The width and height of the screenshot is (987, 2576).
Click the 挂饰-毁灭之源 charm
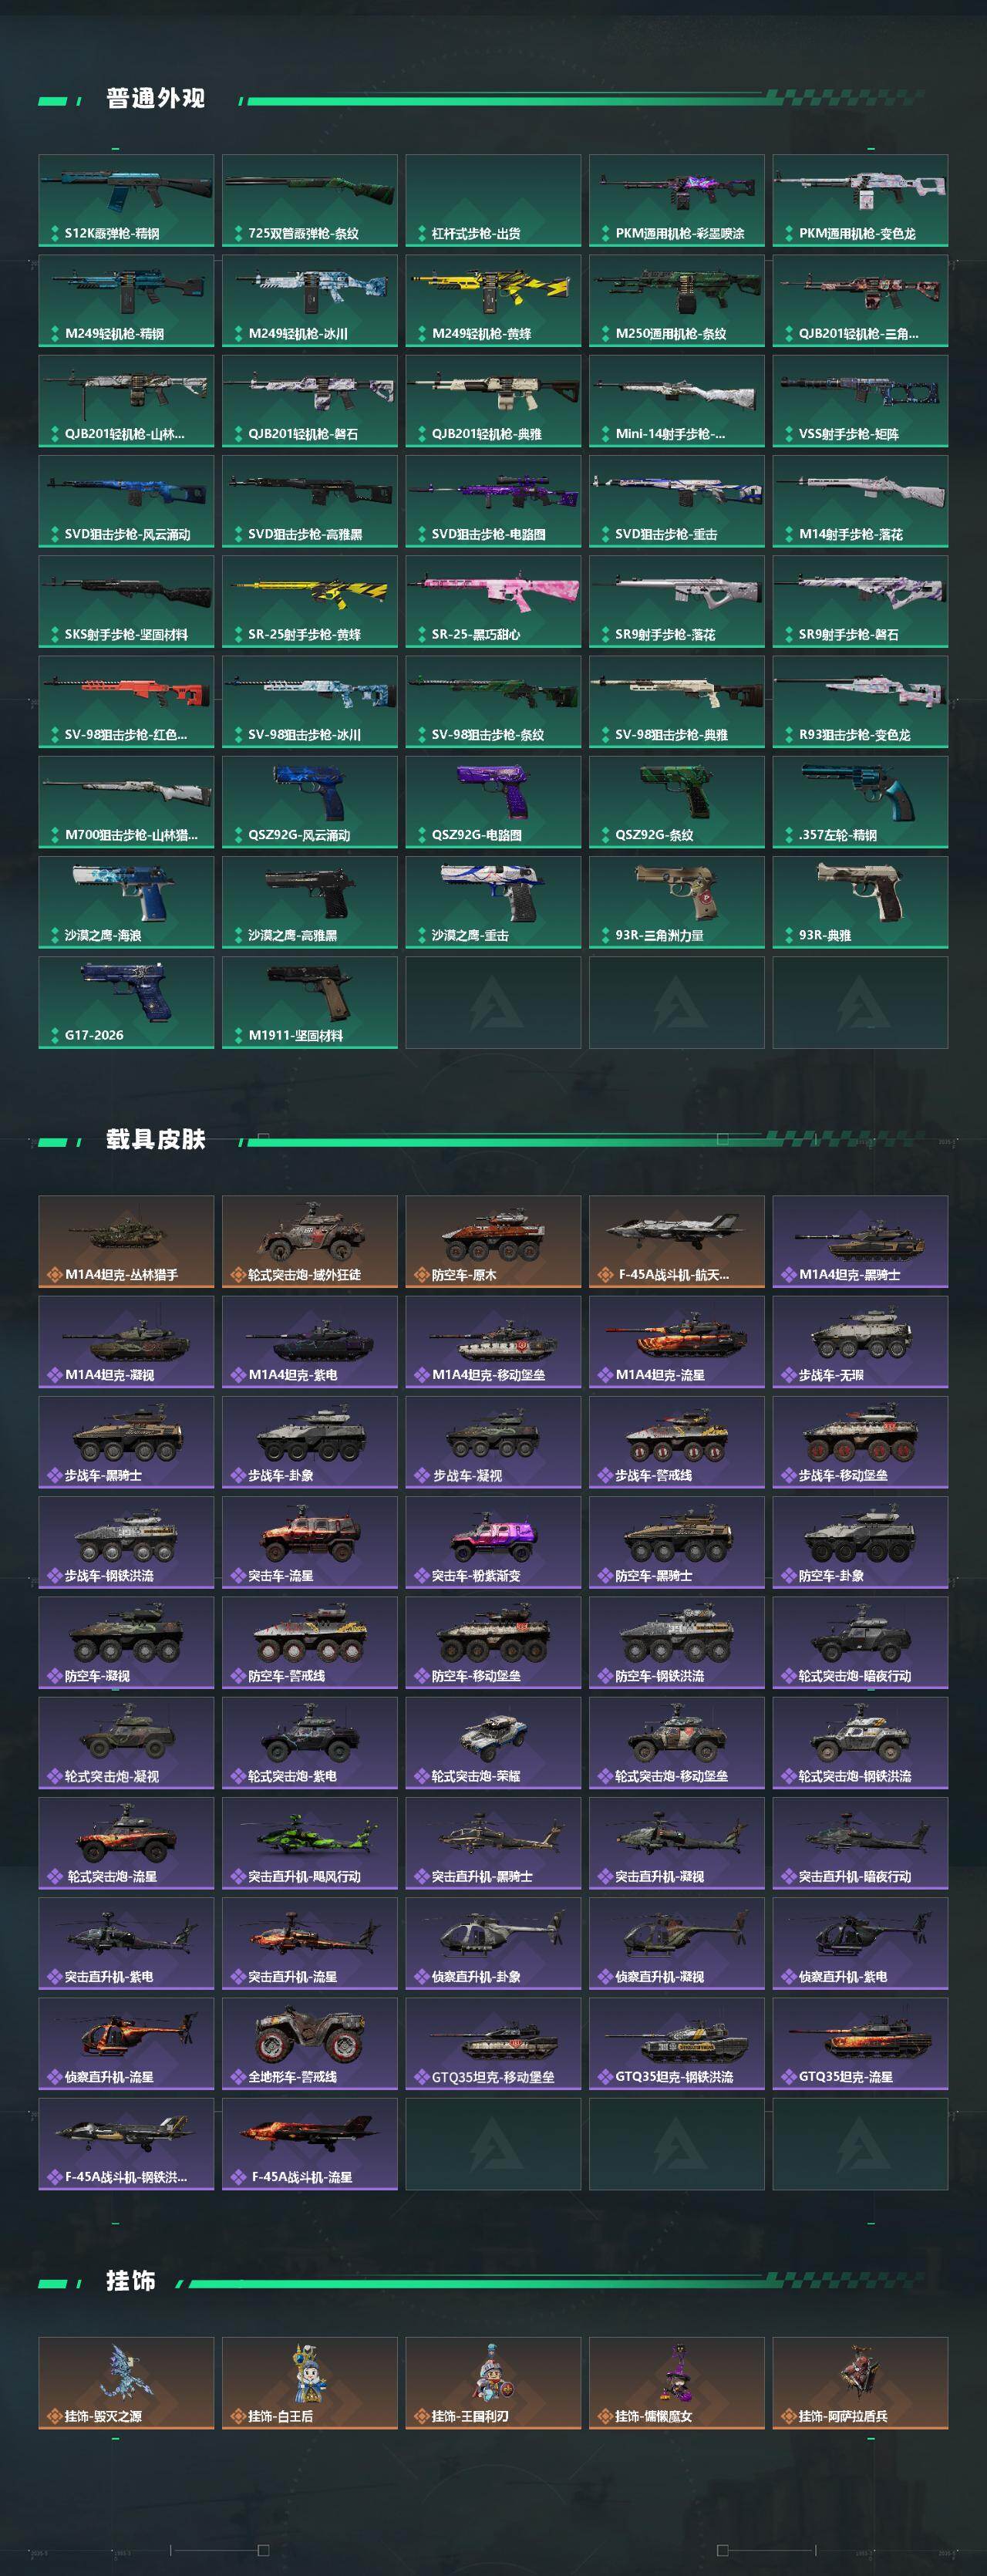[126, 2382]
